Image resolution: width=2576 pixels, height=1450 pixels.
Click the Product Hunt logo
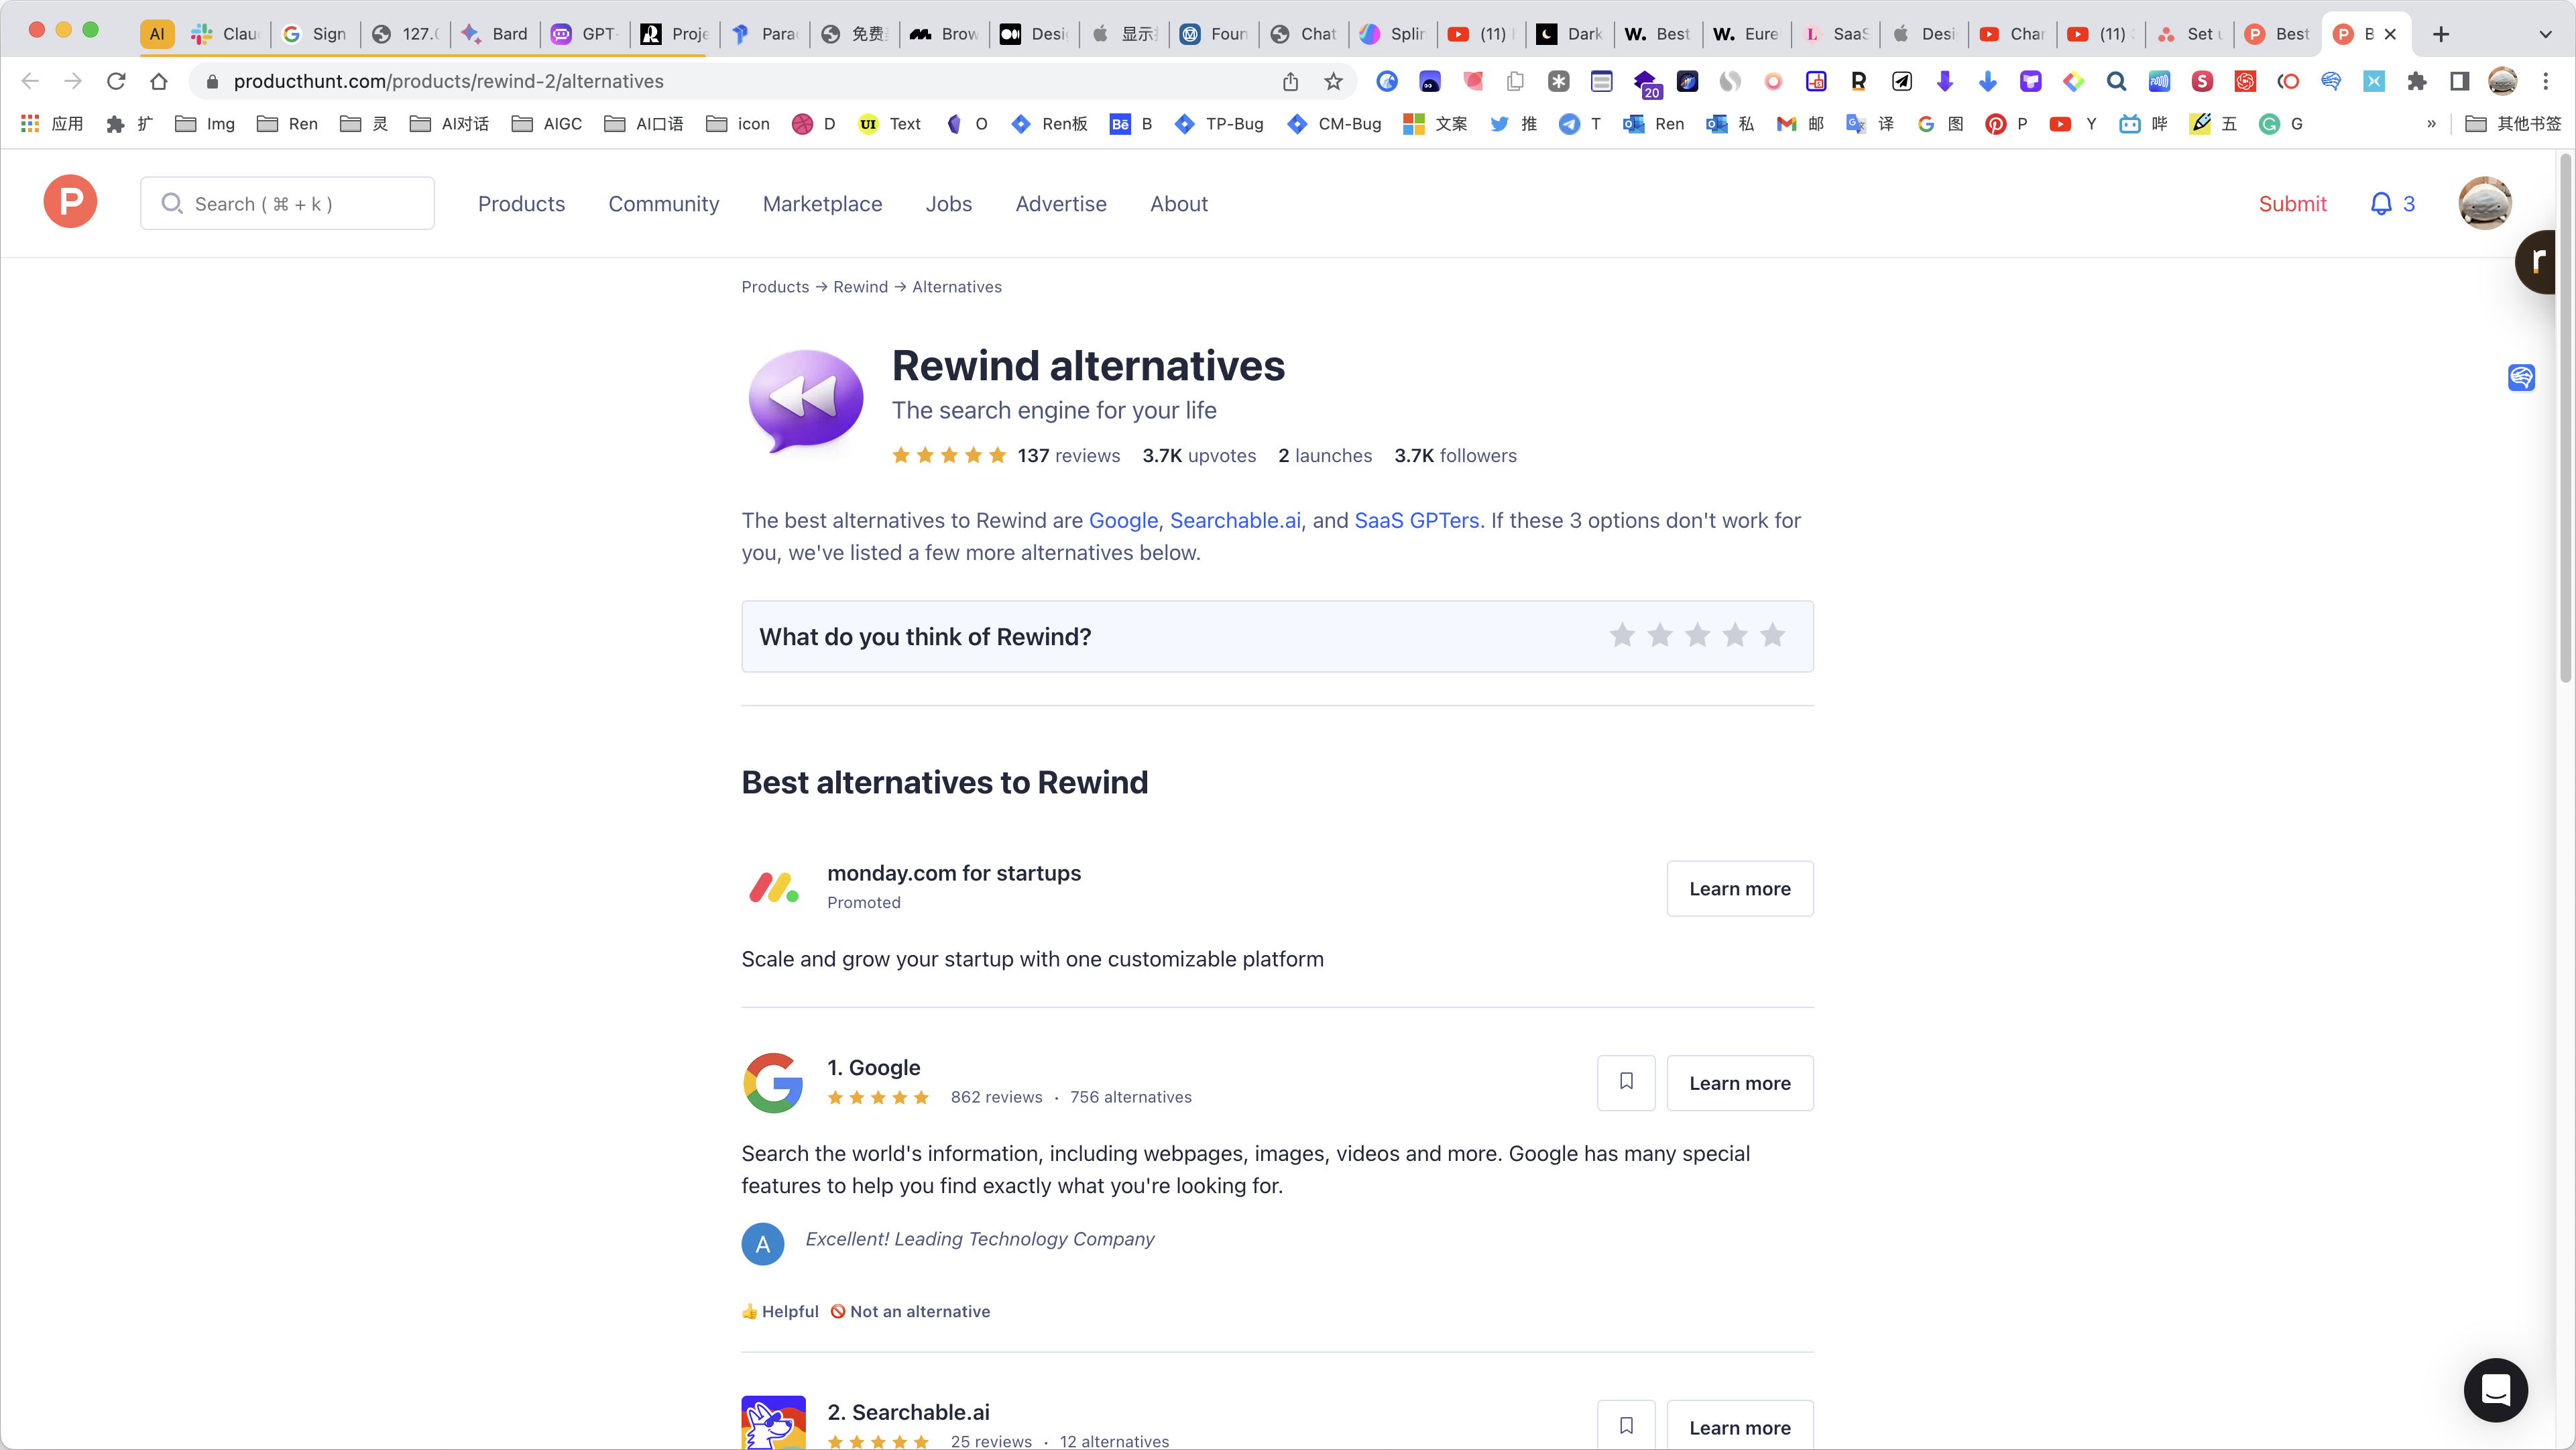point(70,202)
